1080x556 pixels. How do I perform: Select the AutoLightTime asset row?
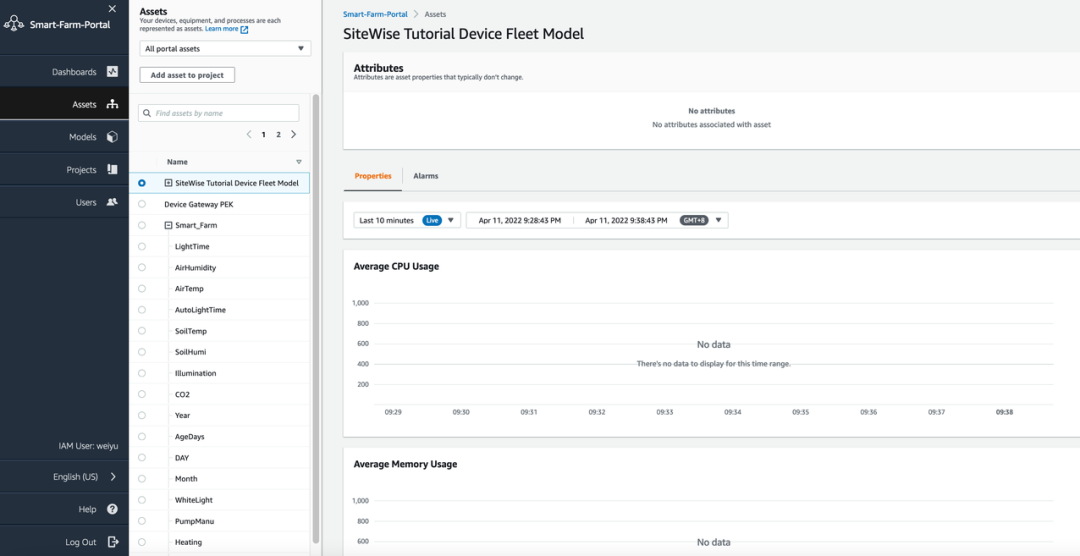click(220, 310)
